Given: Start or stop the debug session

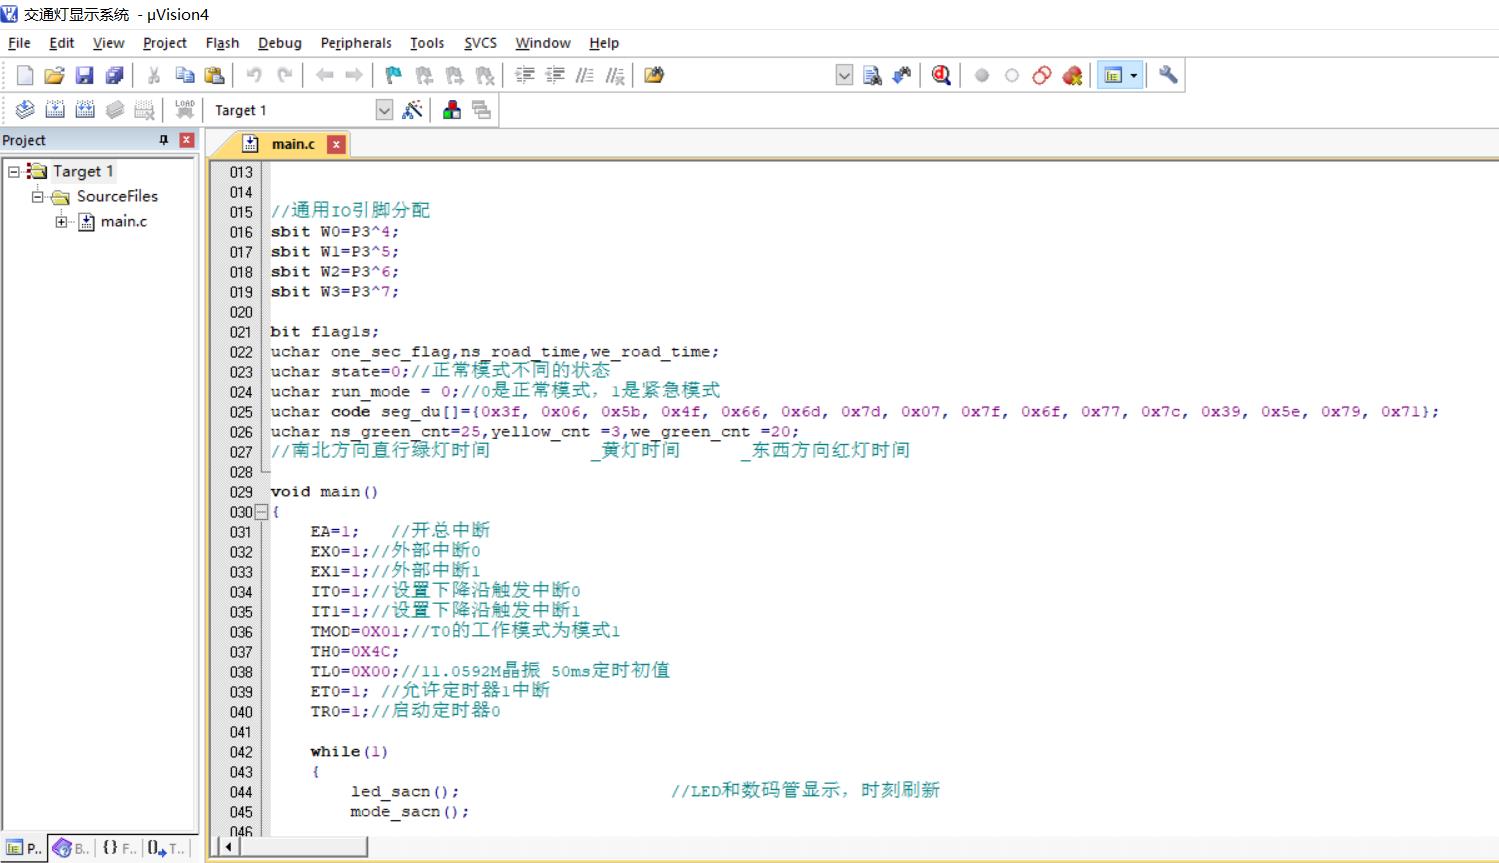Looking at the screenshot, I should [x=941, y=75].
